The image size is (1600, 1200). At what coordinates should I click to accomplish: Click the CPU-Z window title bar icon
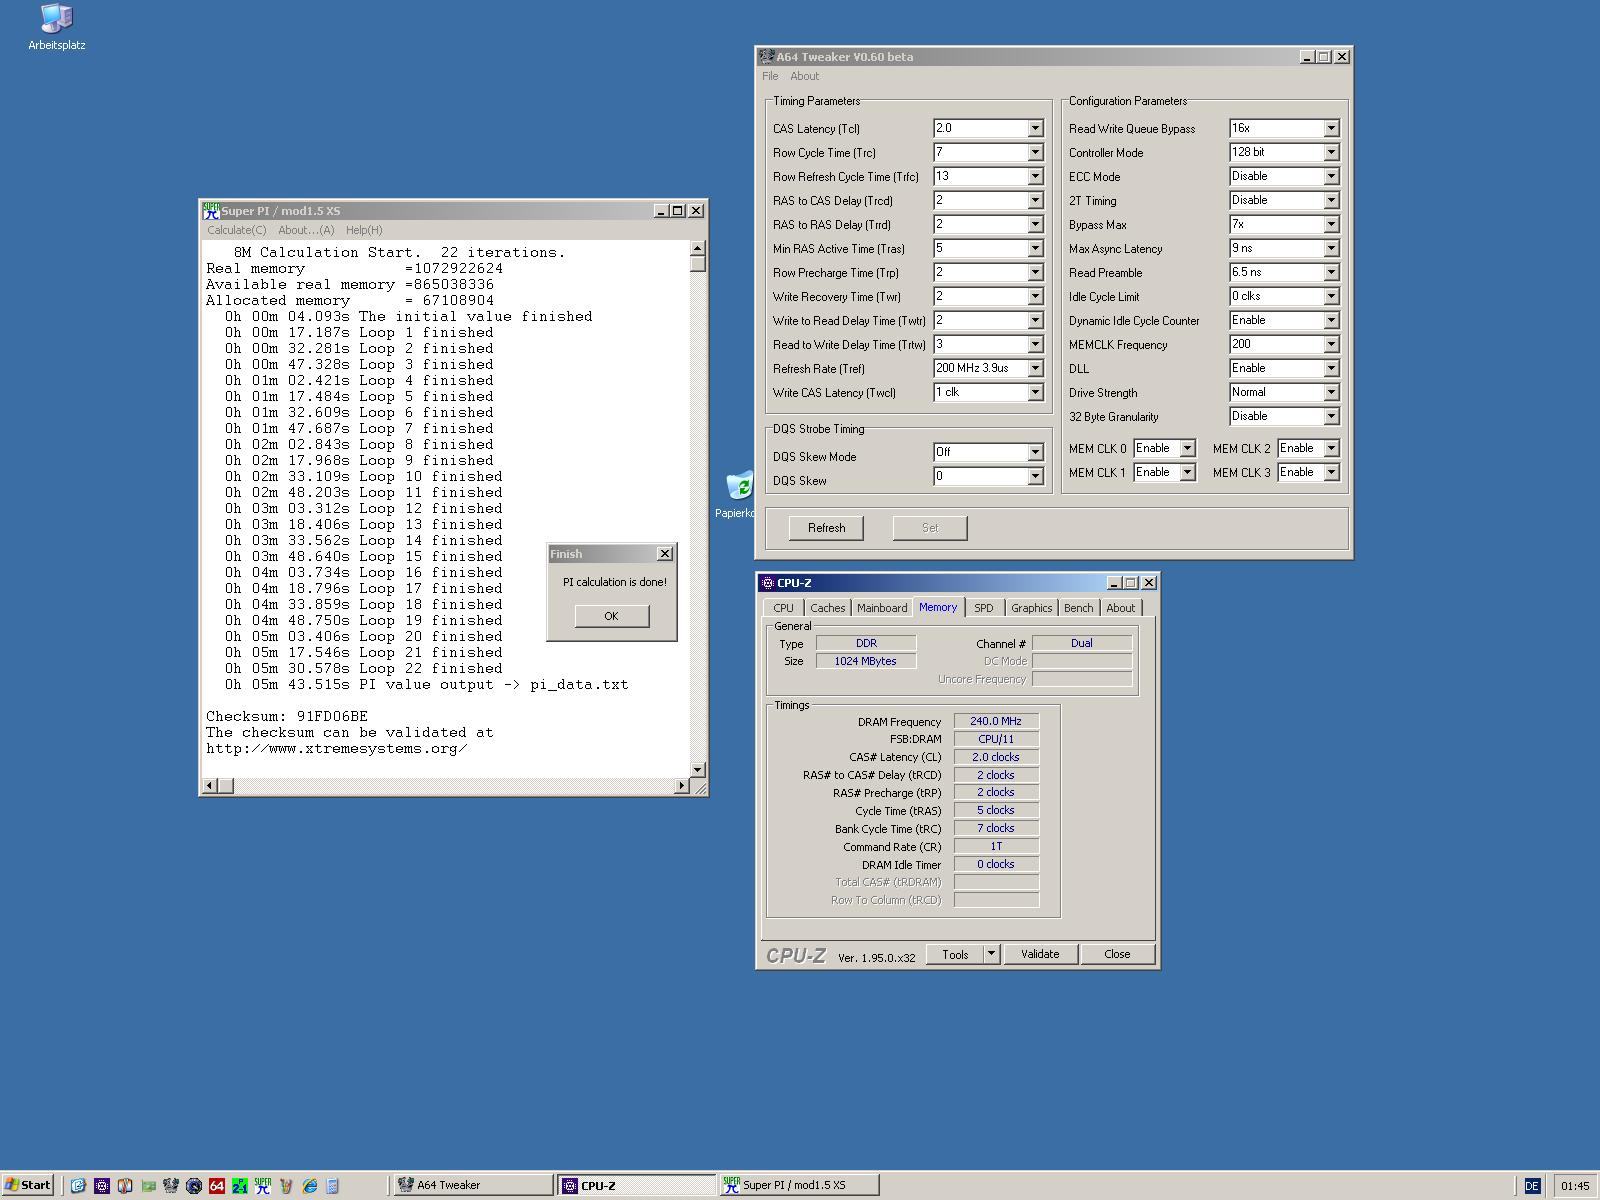coord(768,583)
